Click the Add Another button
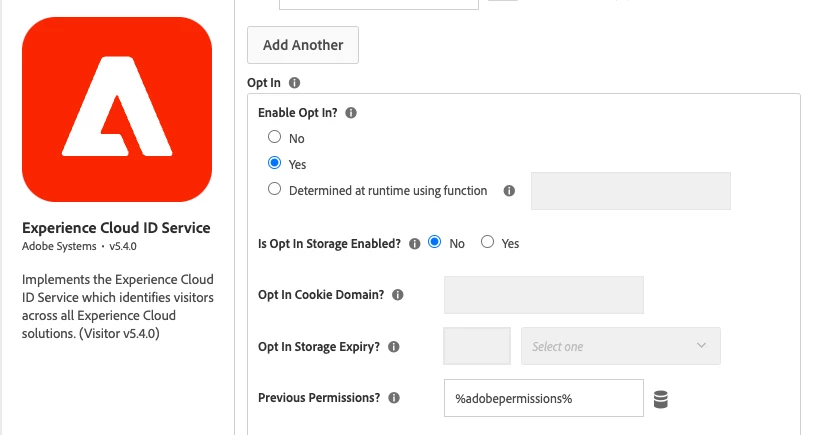The width and height of the screenshot is (838, 435). coord(302,45)
